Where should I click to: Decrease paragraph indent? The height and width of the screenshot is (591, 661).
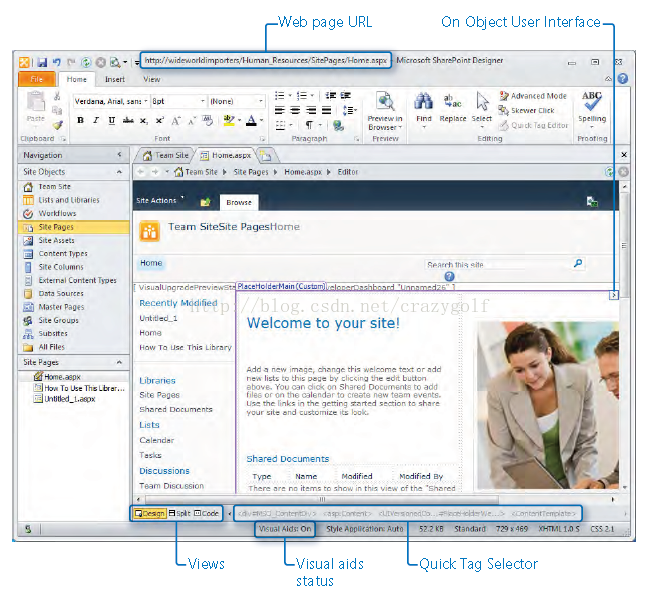(330, 96)
